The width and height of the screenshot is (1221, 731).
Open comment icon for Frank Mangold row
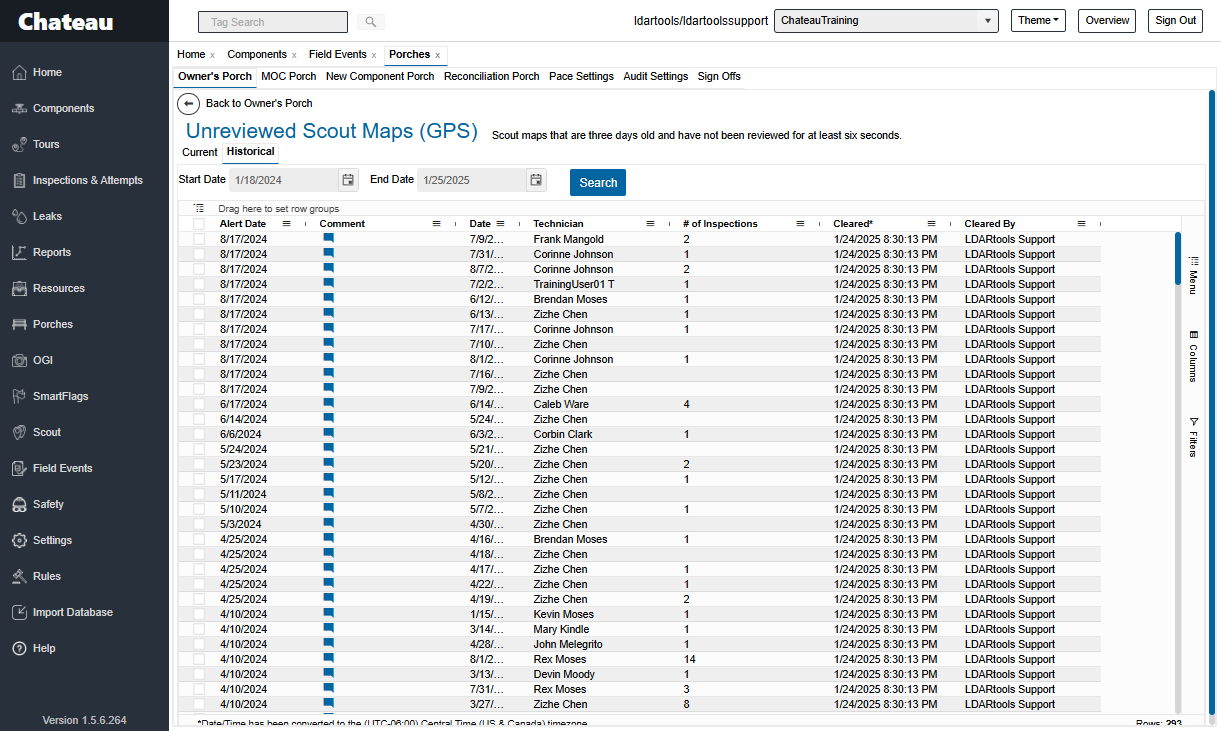click(x=328, y=239)
